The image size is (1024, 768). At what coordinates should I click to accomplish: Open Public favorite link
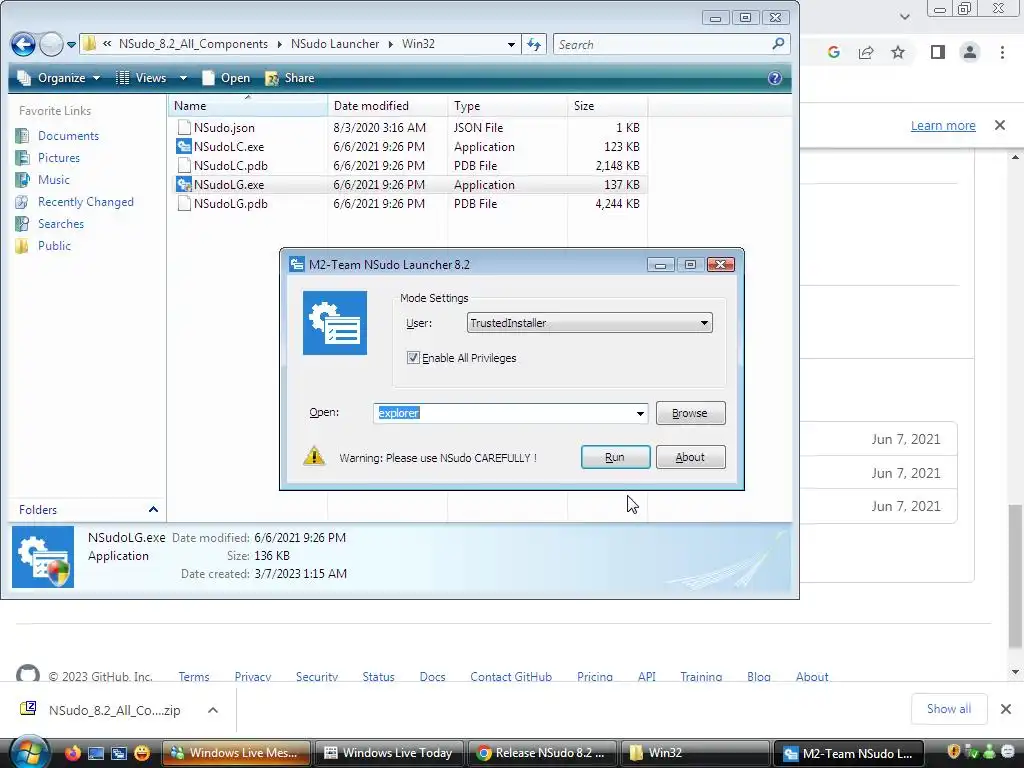pos(54,246)
